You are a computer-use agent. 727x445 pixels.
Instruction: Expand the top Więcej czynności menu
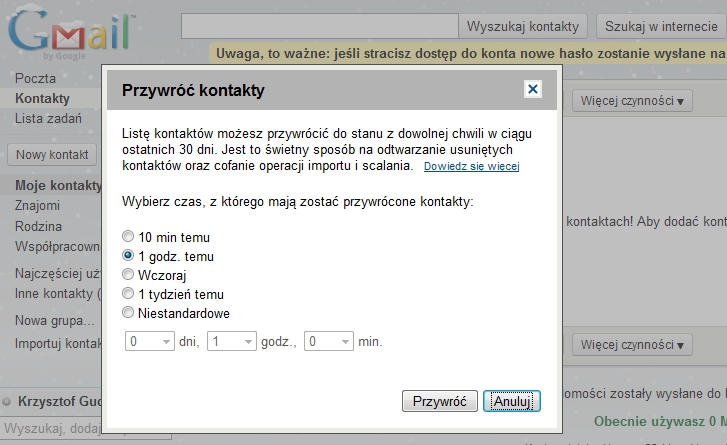632,100
